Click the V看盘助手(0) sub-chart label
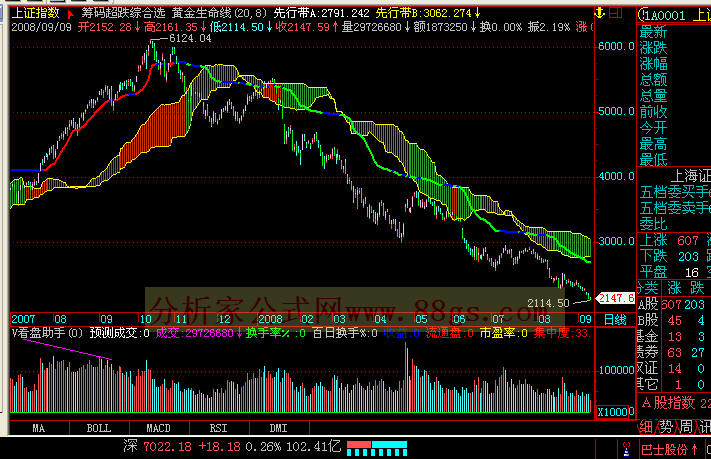 [47, 333]
